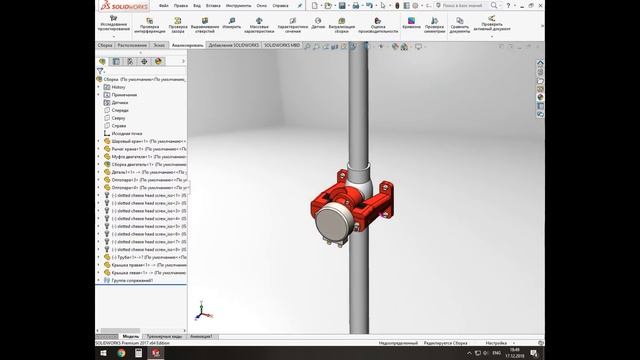
Task: Open the Трехмерные виды bottom tab
Action: pos(164,336)
